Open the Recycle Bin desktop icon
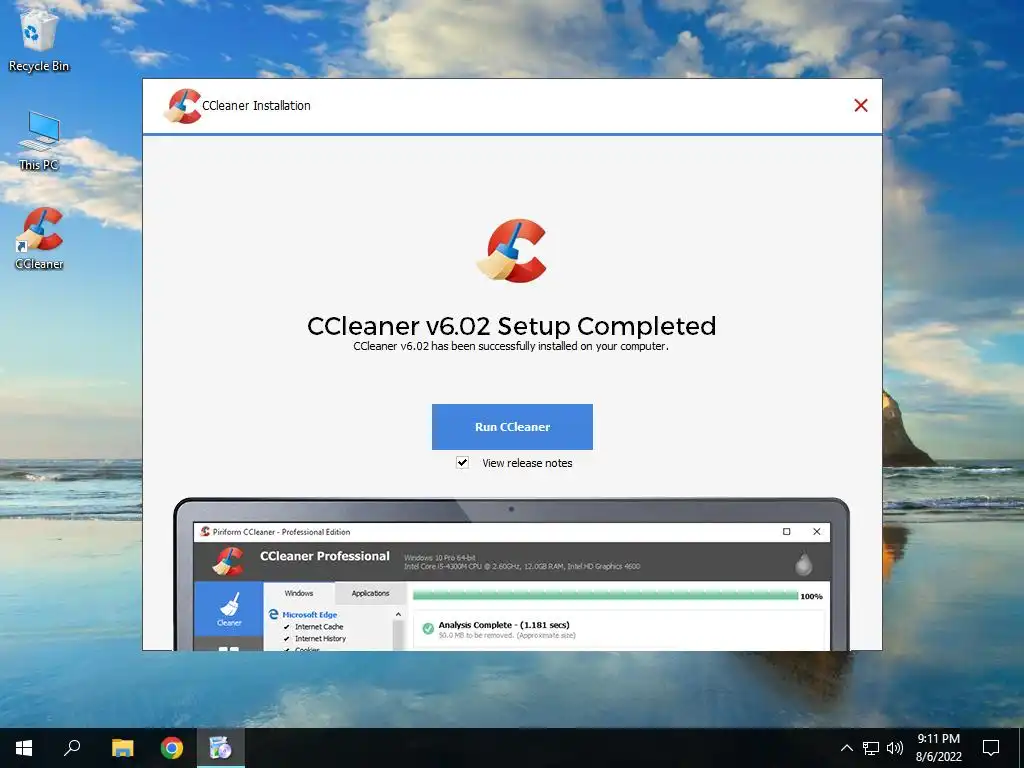This screenshot has height=768, width=1024. (39, 39)
